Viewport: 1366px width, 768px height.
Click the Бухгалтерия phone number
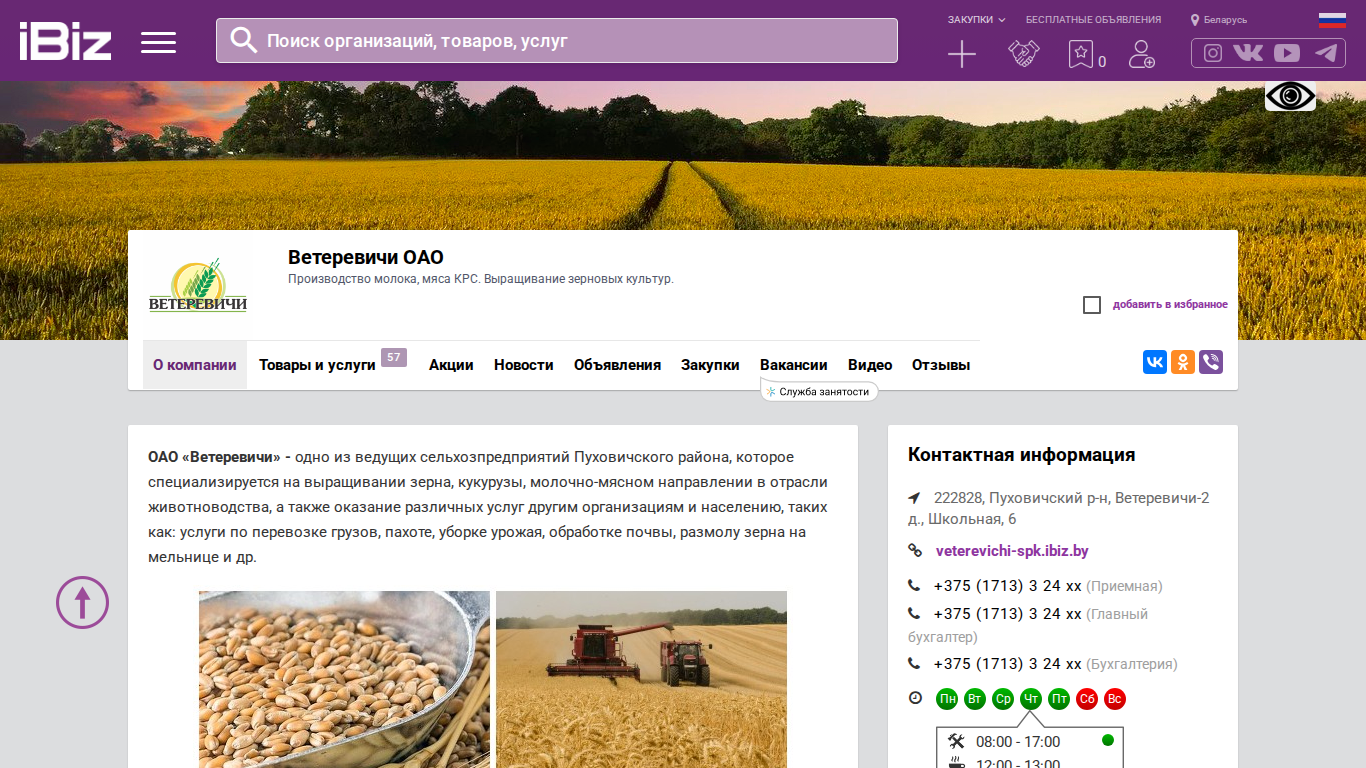tap(1007, 664)
